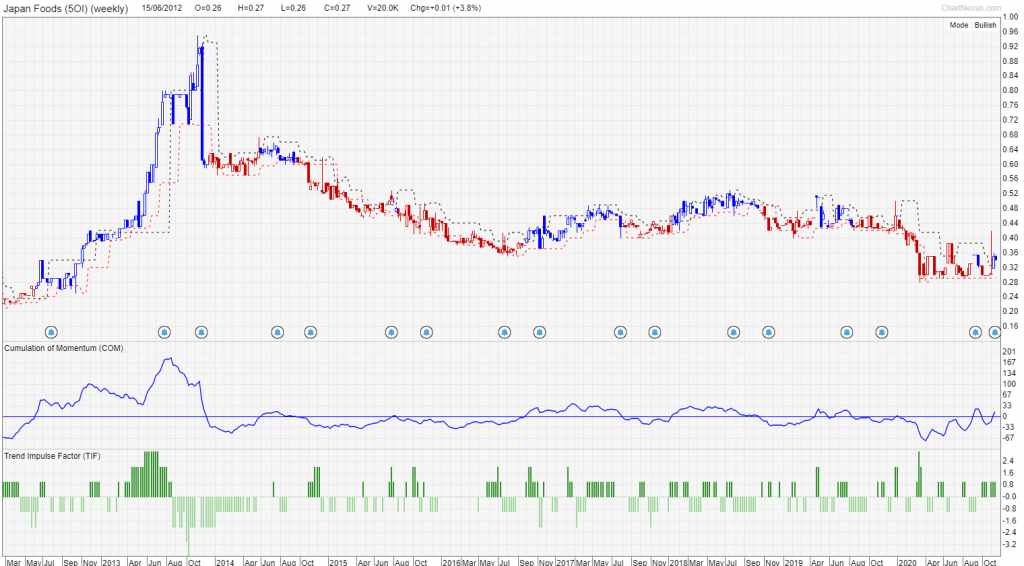Click the 2.4 value on TIF axis
The image size is (1024, 566).
pyautogui.click(x=1010, y=461)
